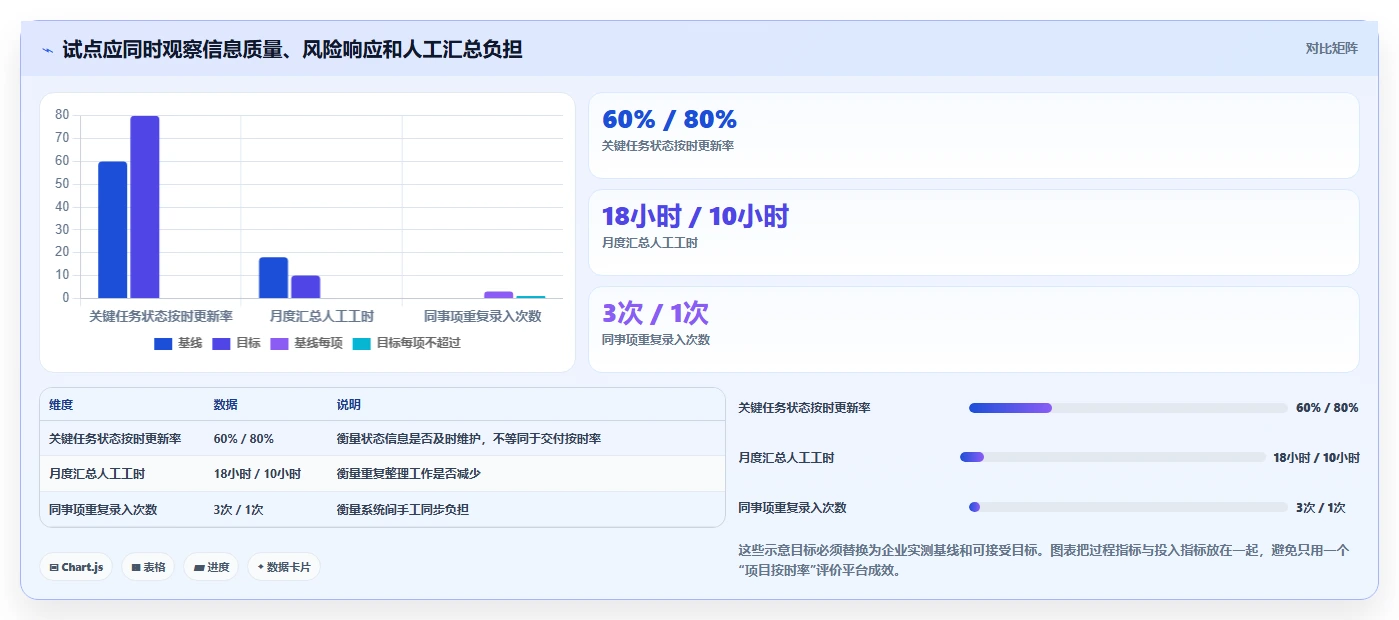Click table cell 关键任务状态按时更新率

point(115,439)
